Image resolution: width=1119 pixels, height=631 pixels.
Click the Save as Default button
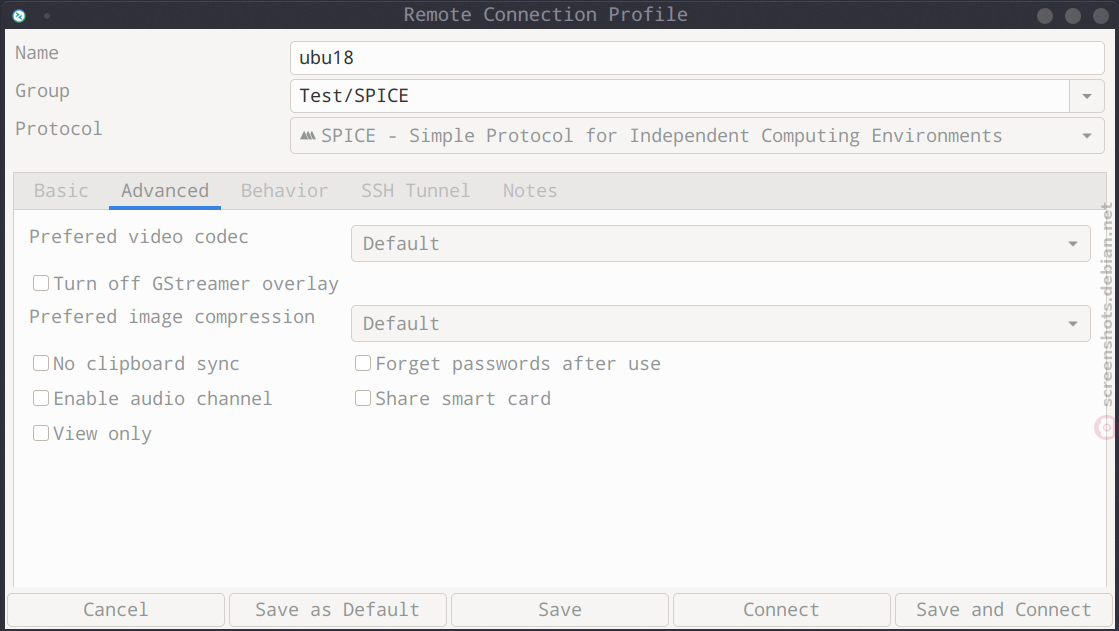(x=338, y=610)
